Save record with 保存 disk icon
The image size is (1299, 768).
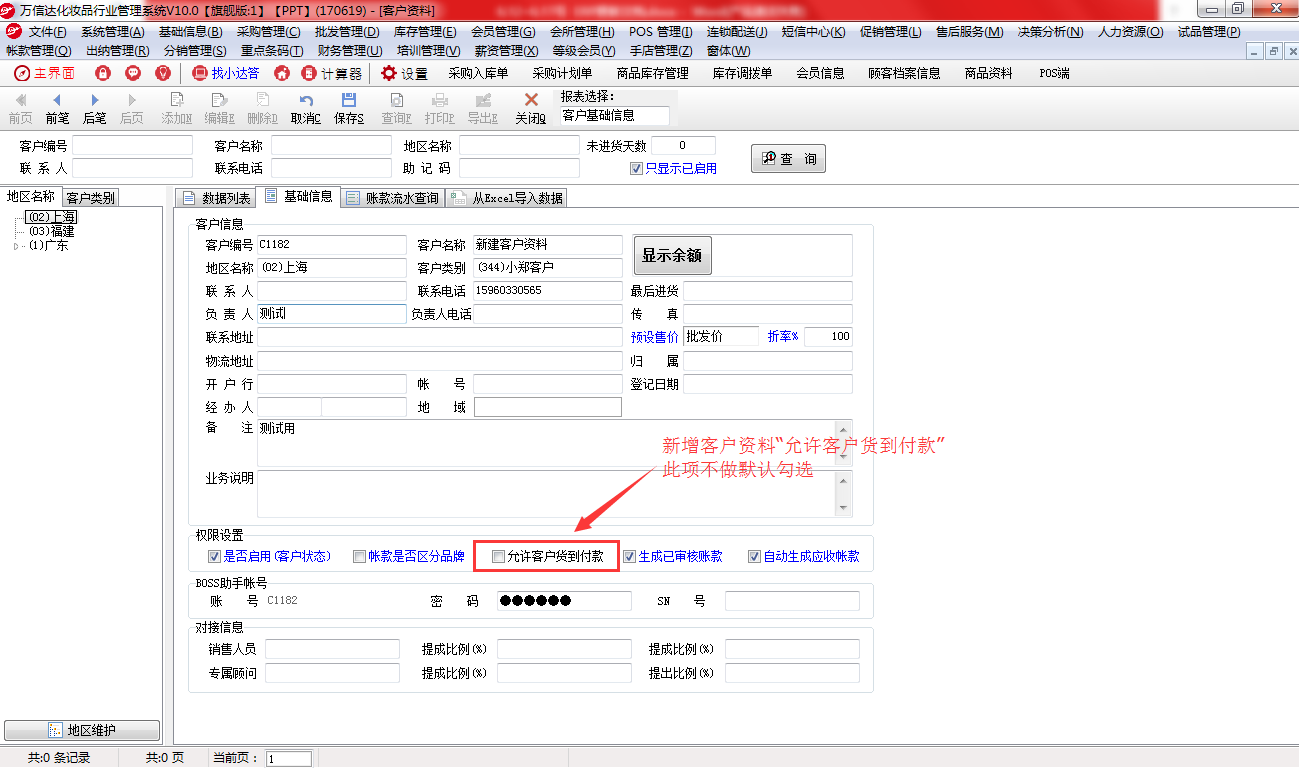(x=349, y=109)
